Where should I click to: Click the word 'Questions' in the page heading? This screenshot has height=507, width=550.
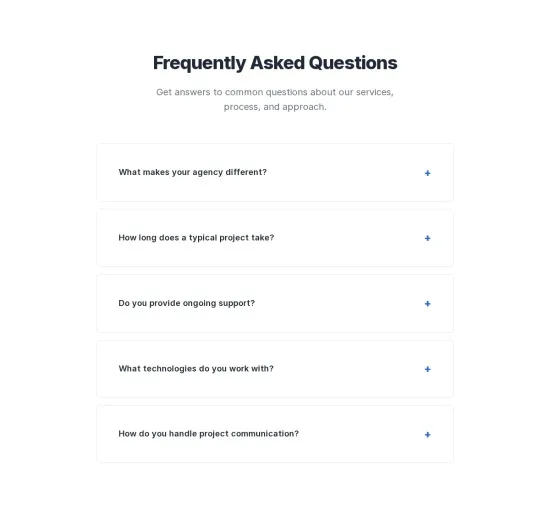(353, 64)
